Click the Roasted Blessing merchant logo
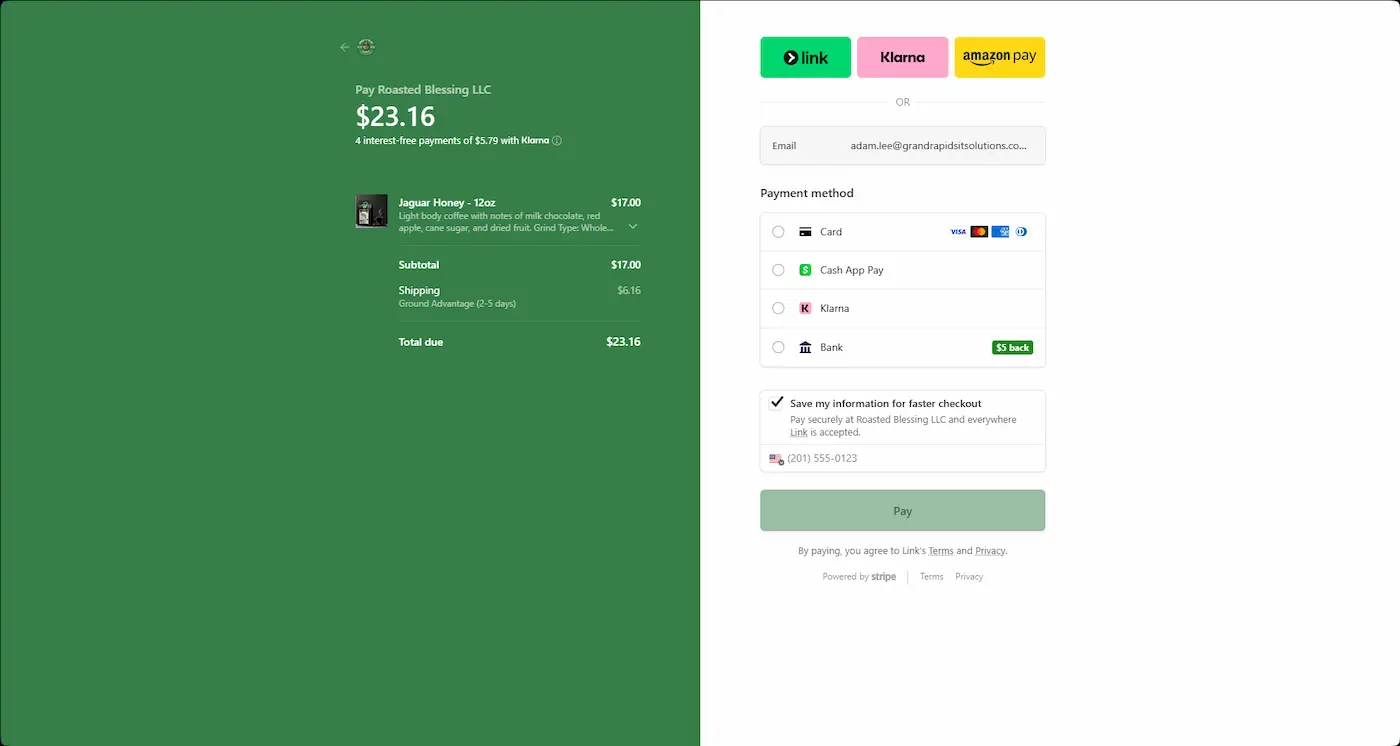Viewport: 1400px width, 746px height. pyautogui.click(x=366, y=47)
